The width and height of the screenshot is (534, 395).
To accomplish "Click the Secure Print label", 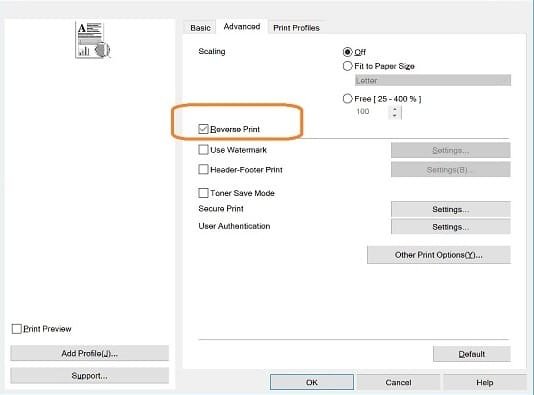I will (221, 208).
